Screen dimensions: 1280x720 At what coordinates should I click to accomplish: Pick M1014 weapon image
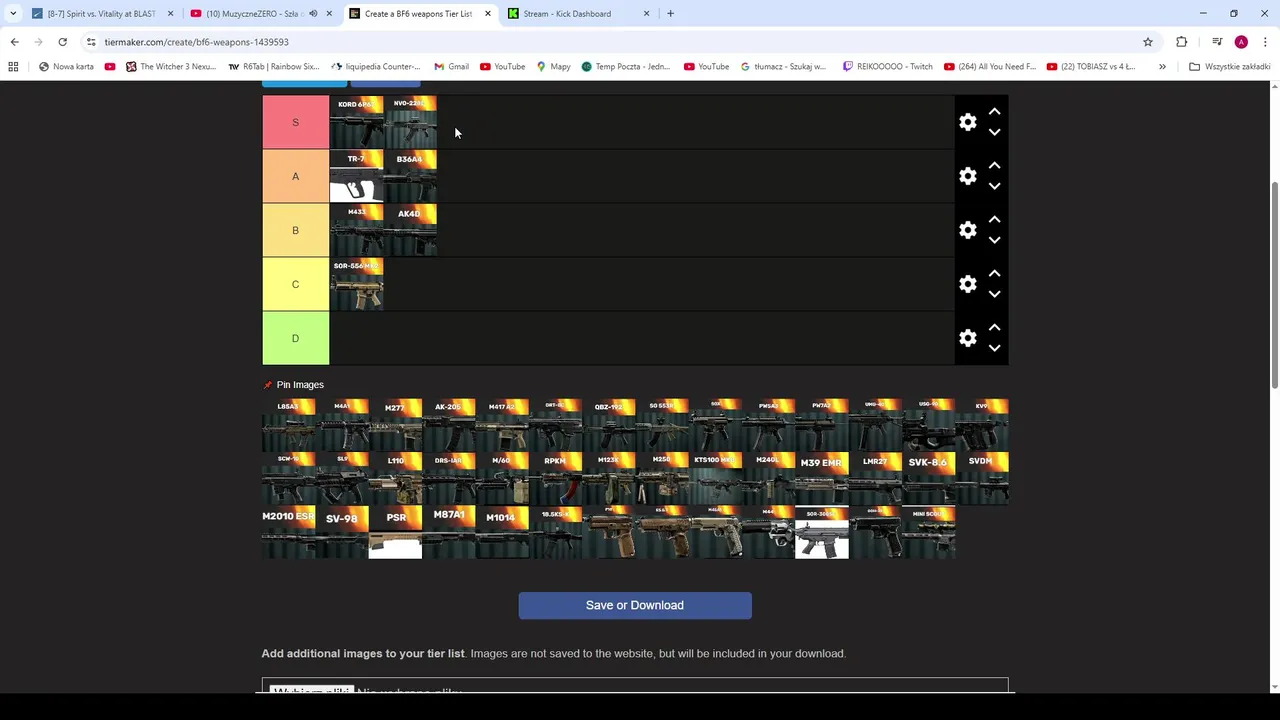(x=502, y=532)
